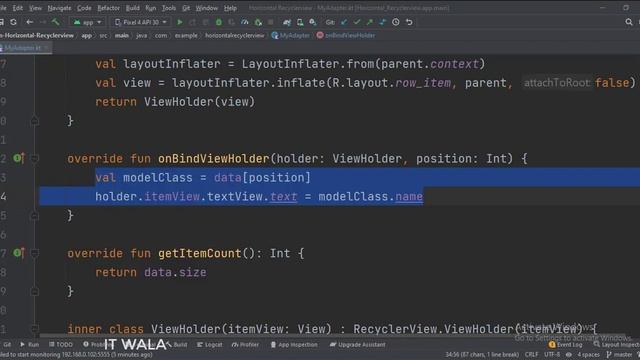Screen dimensions: 640x360
Task: Click fold end marker below modelClass.name line
Action: 35,215
